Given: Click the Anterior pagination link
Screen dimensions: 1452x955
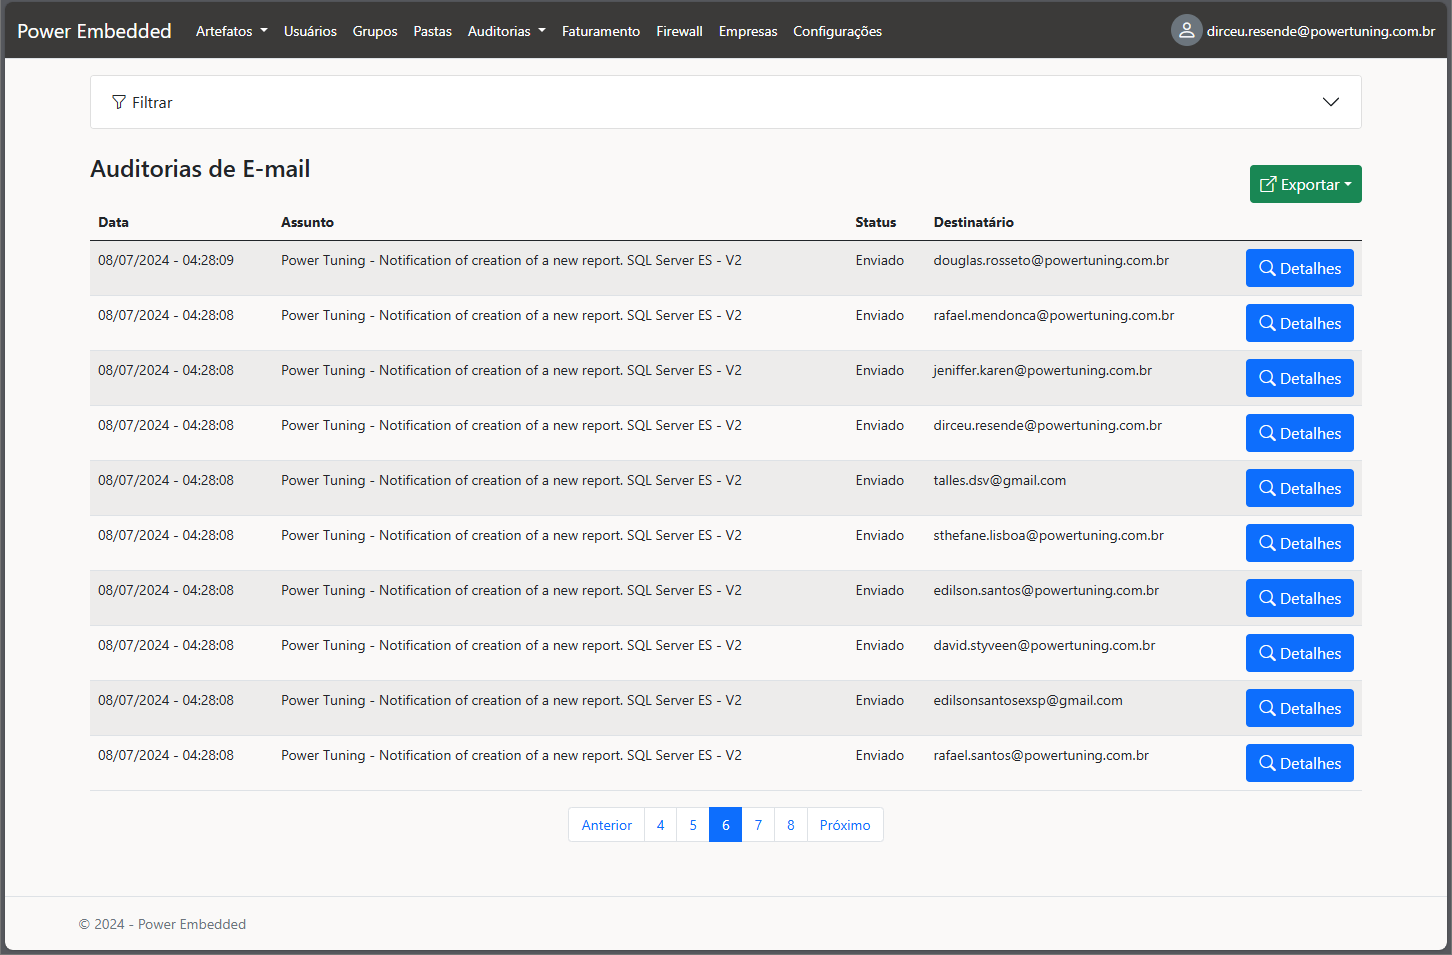Looking at the screenshot, I should (x=606, y=825).
